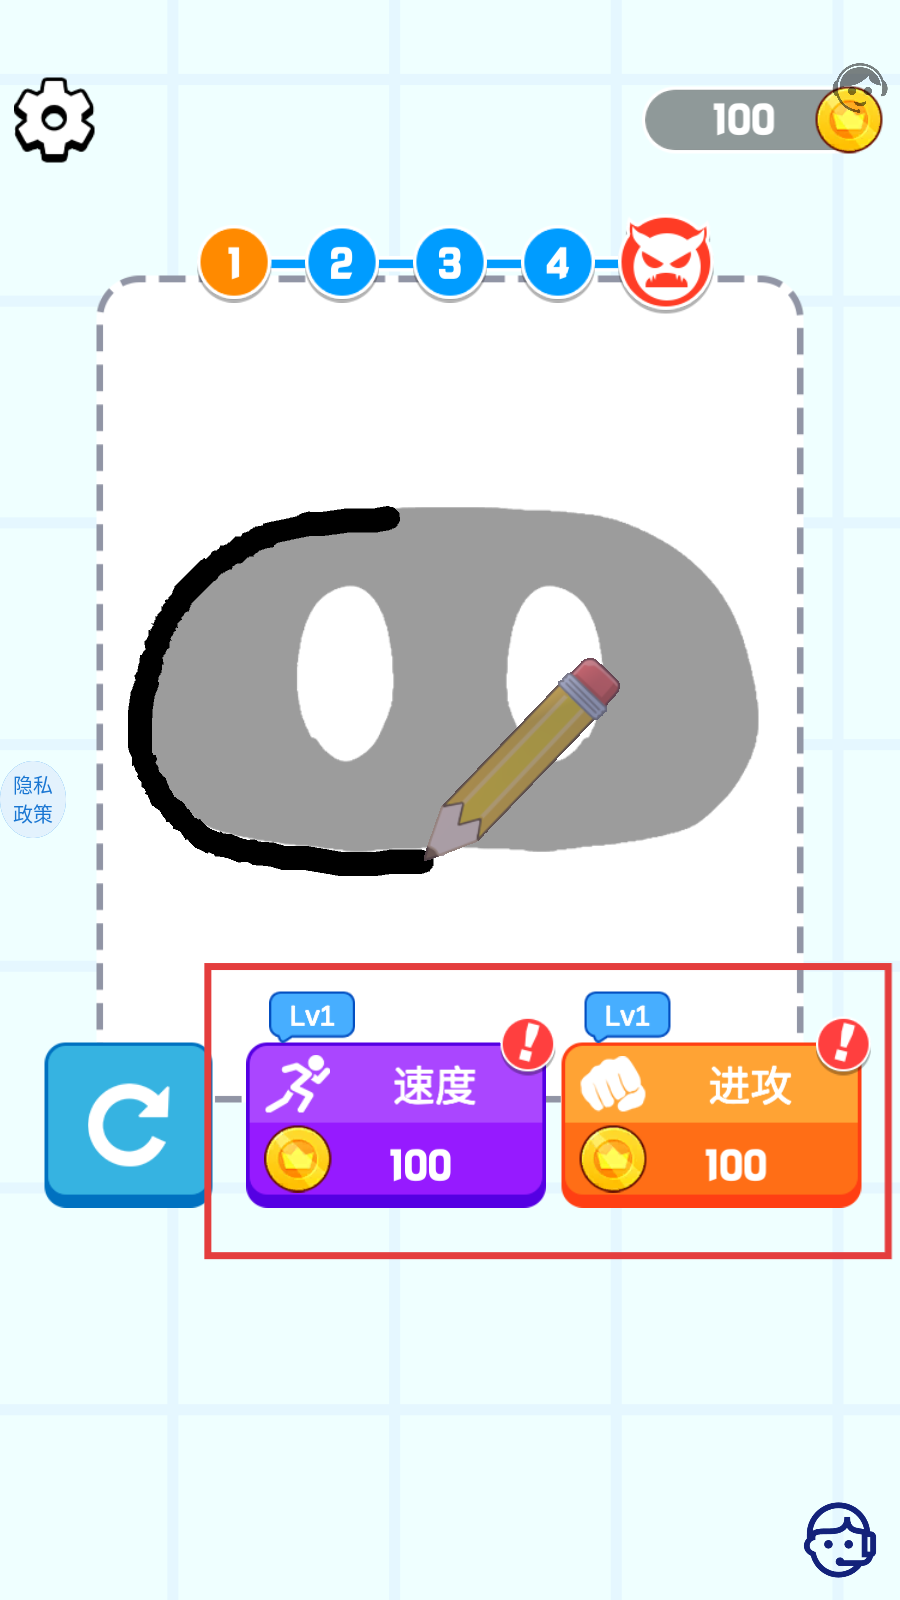
Task: Open customer support headset icon
Action: (840, 1540)
